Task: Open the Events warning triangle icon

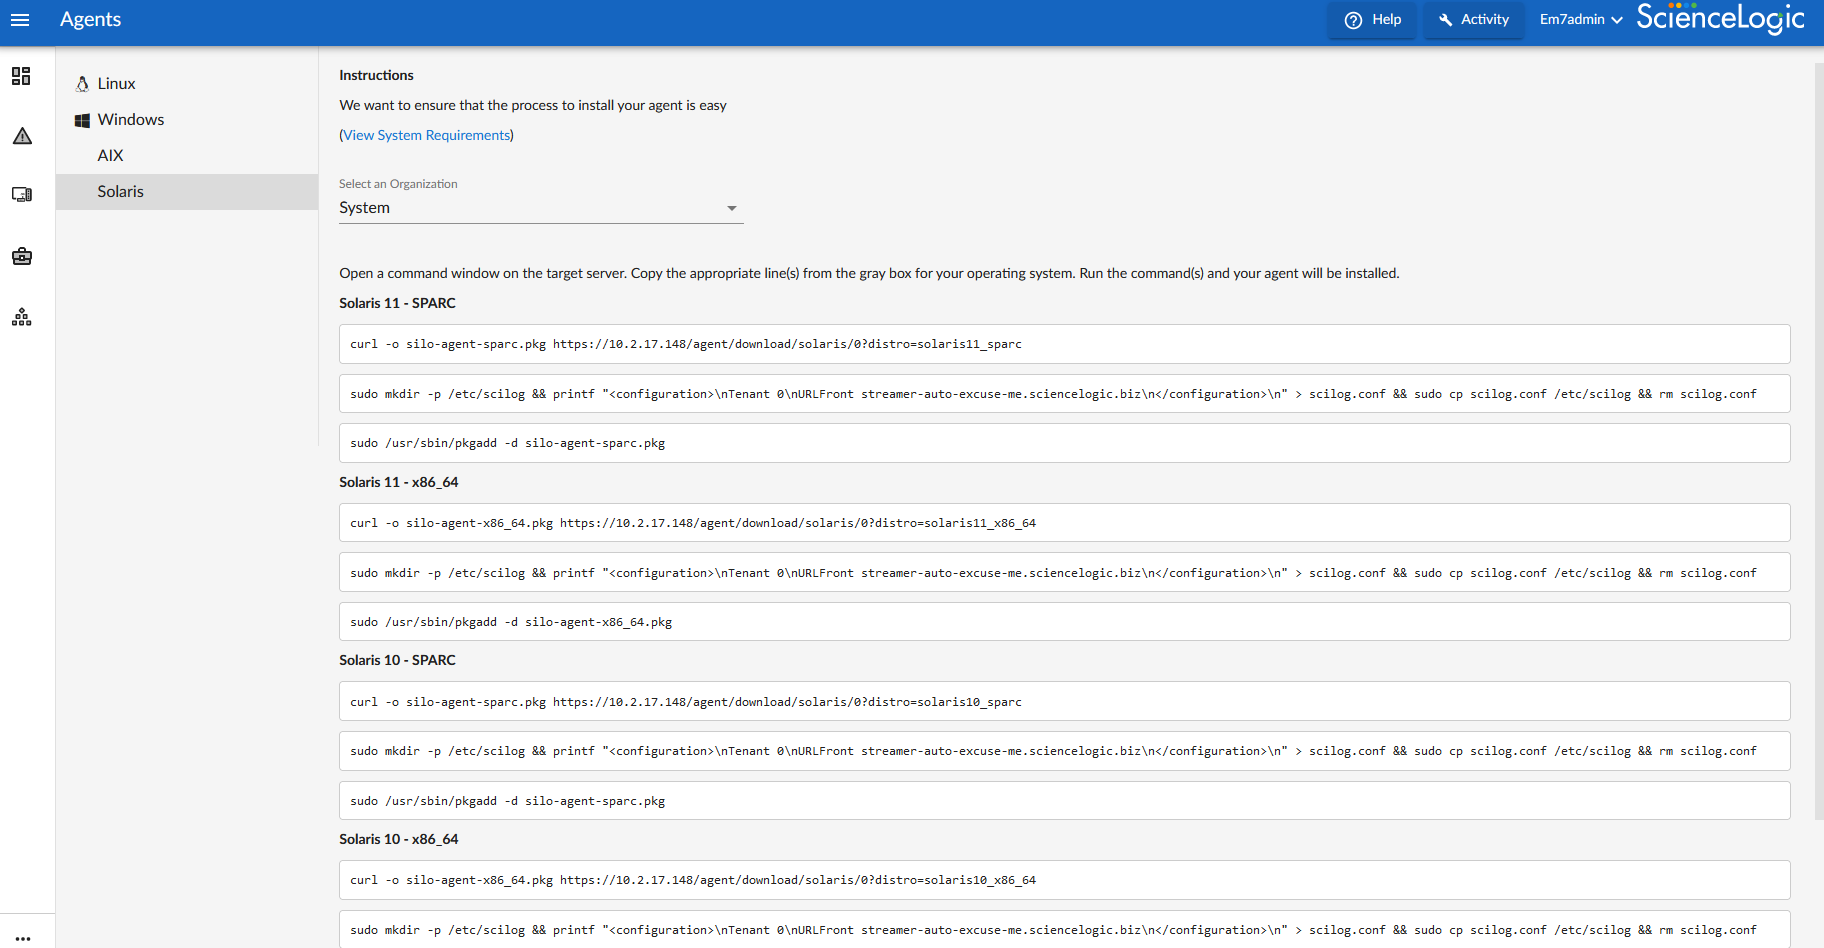Action: coord(22,136)
